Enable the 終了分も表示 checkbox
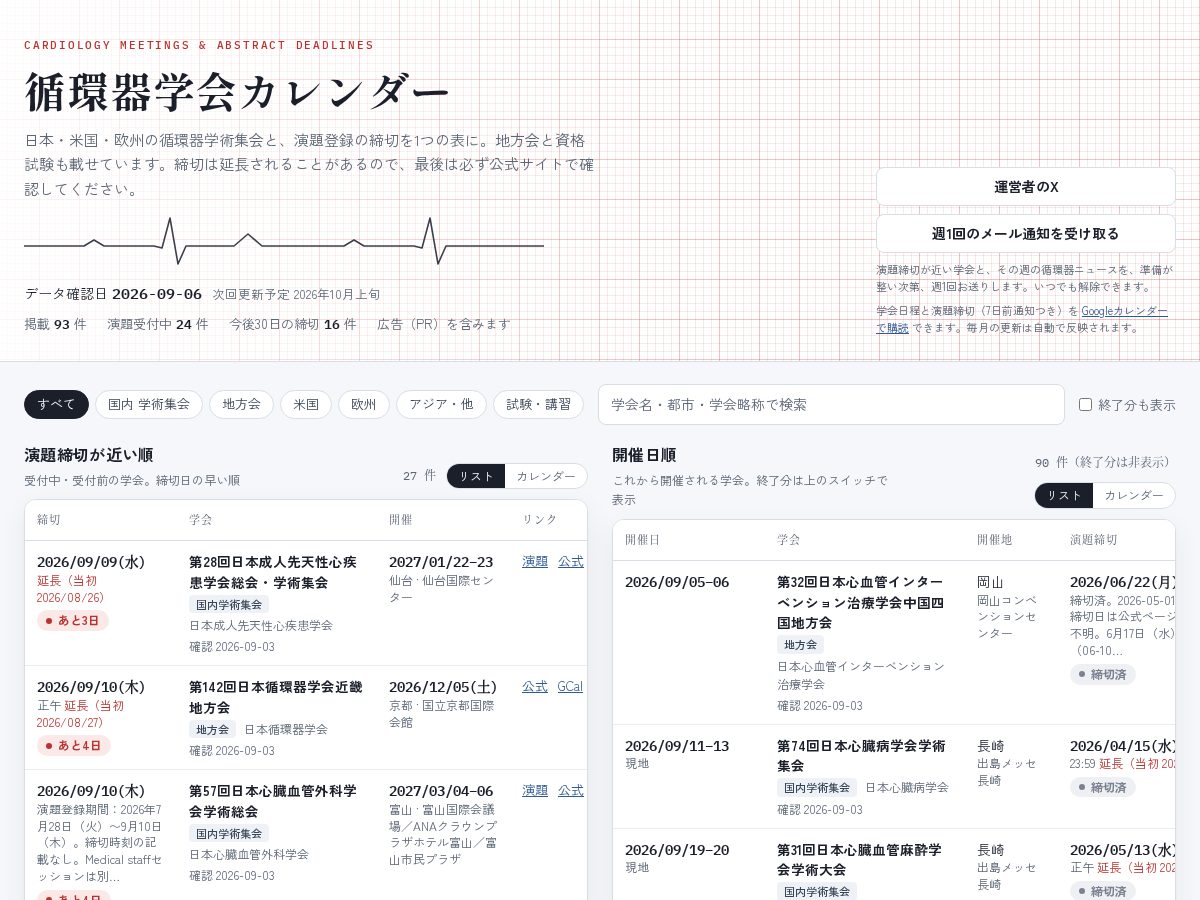The image size is (1200, 900). 1085,405
